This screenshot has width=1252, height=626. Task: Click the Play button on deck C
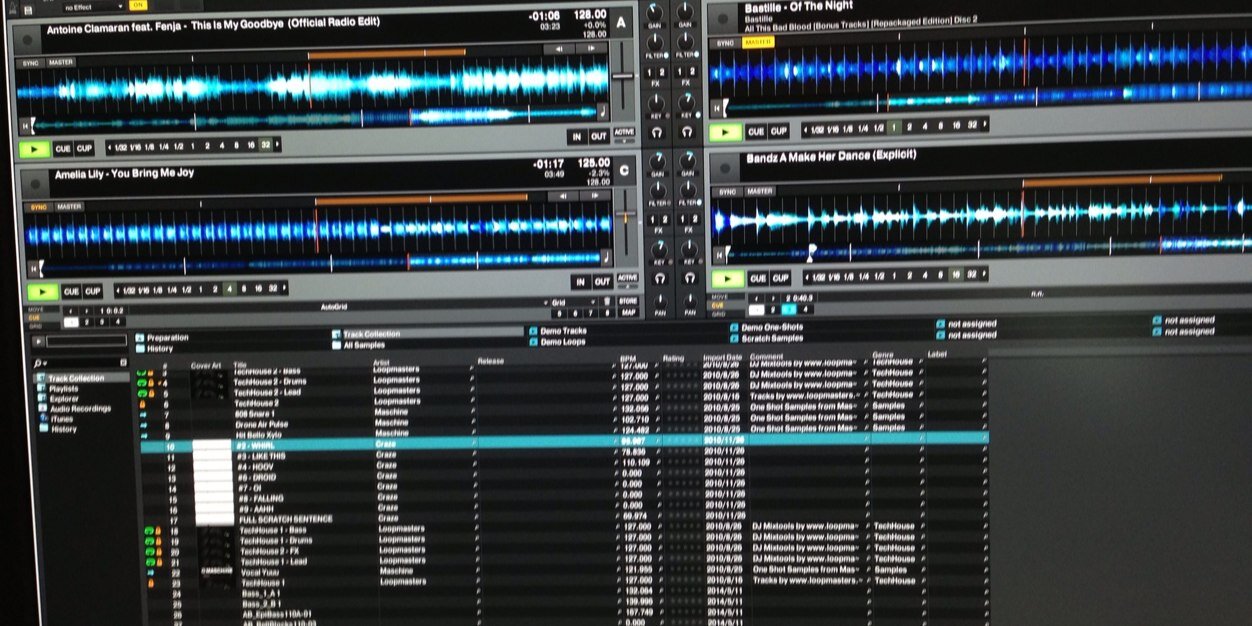42,292
